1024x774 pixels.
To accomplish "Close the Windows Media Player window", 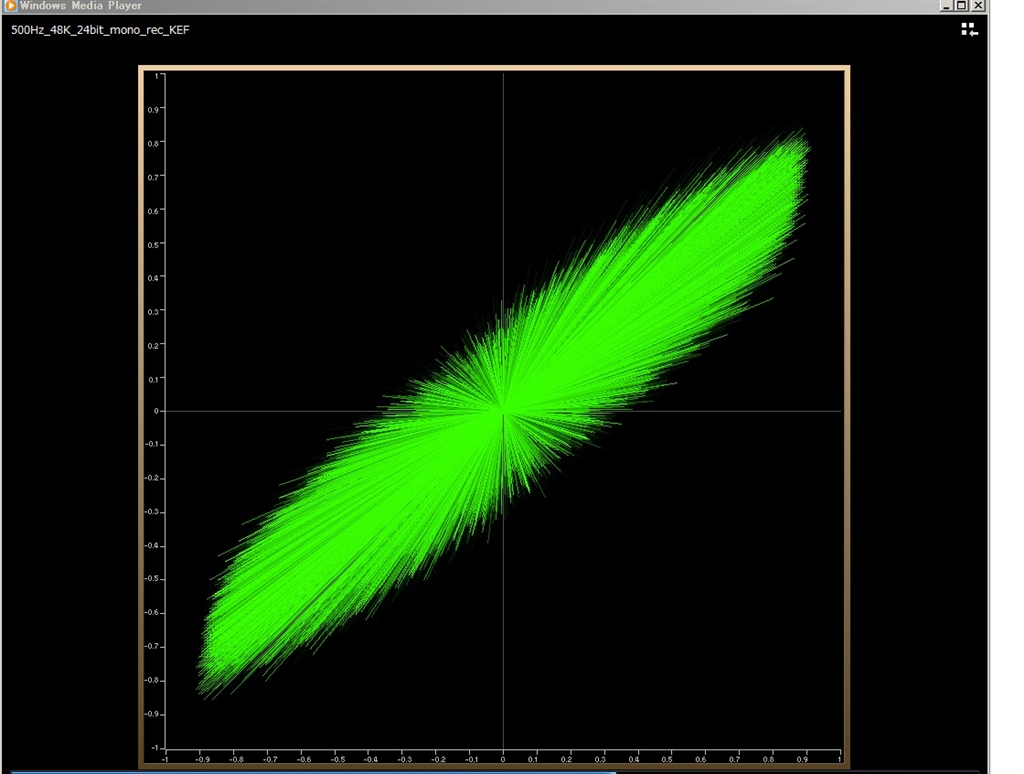I will 978,6.
